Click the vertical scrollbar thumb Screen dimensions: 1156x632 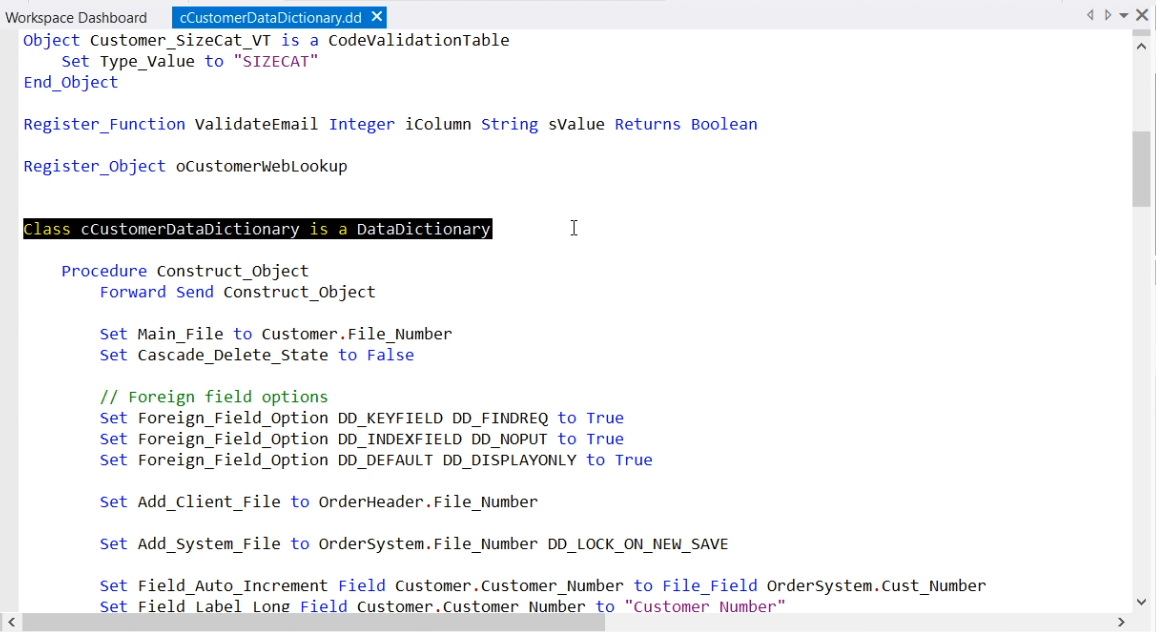coord(1141,168)
